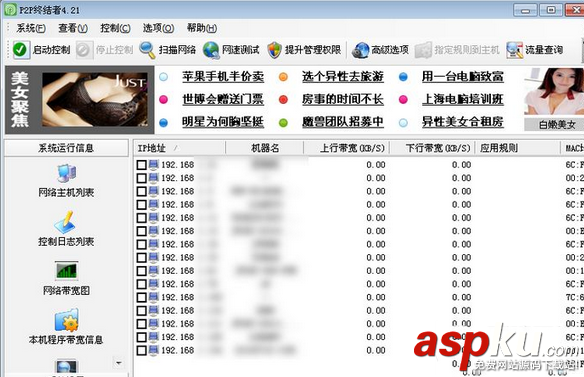584x377 pixels.
Task: Click the 启动控制 green checkmark icon
Action: click(20, 50)
